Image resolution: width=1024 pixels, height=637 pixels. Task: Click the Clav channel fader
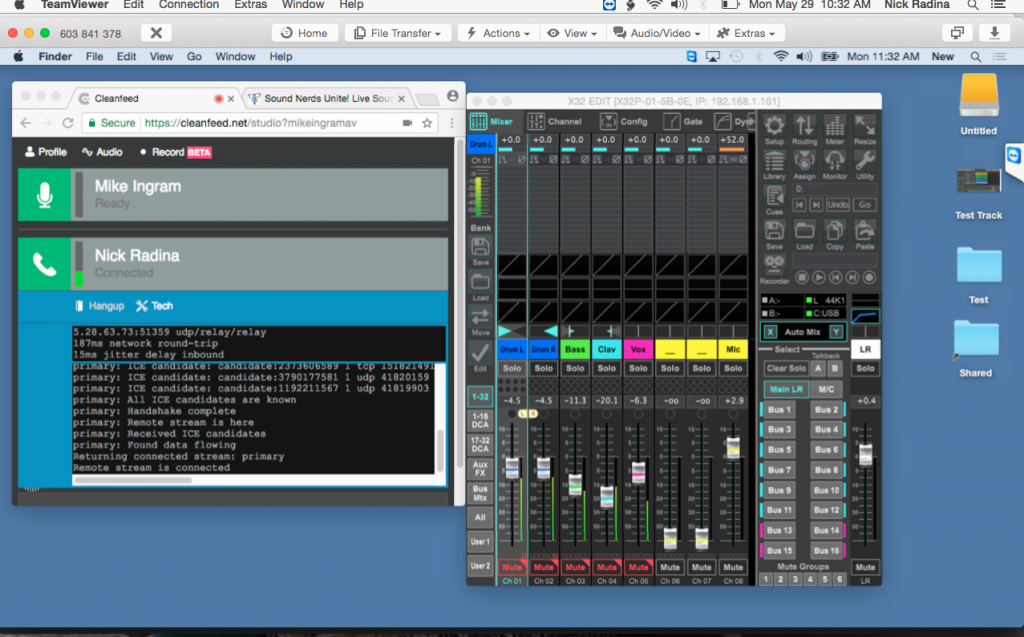coord(607,497)
